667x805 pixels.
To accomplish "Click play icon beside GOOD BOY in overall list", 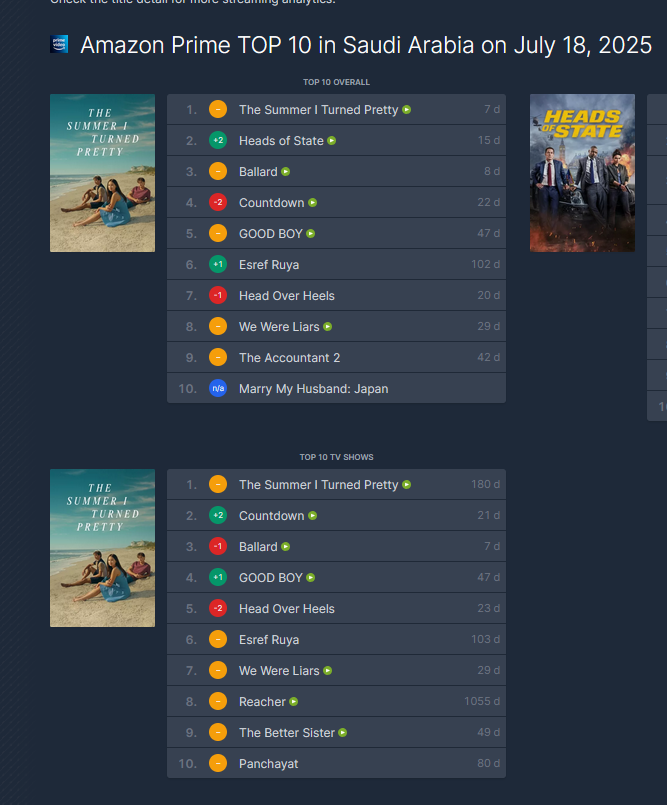I will click(x=311, y=234).
